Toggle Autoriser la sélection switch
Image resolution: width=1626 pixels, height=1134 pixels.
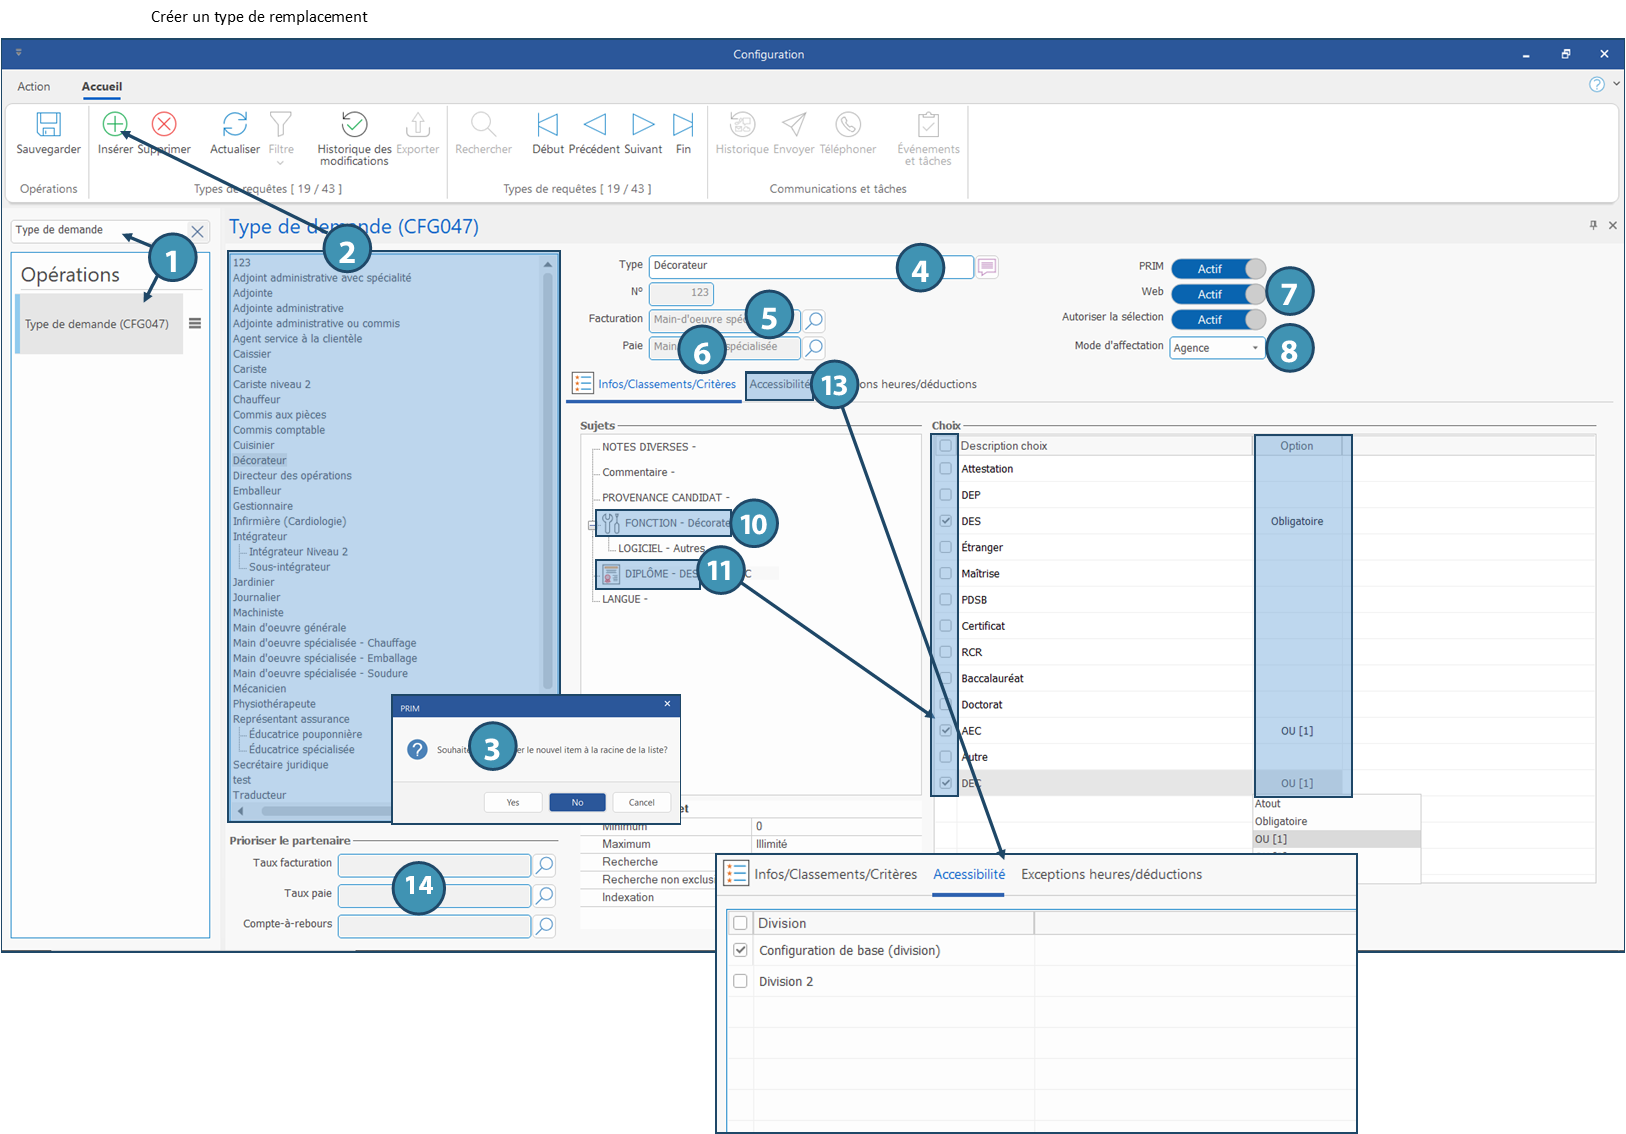coord(1218,320)
